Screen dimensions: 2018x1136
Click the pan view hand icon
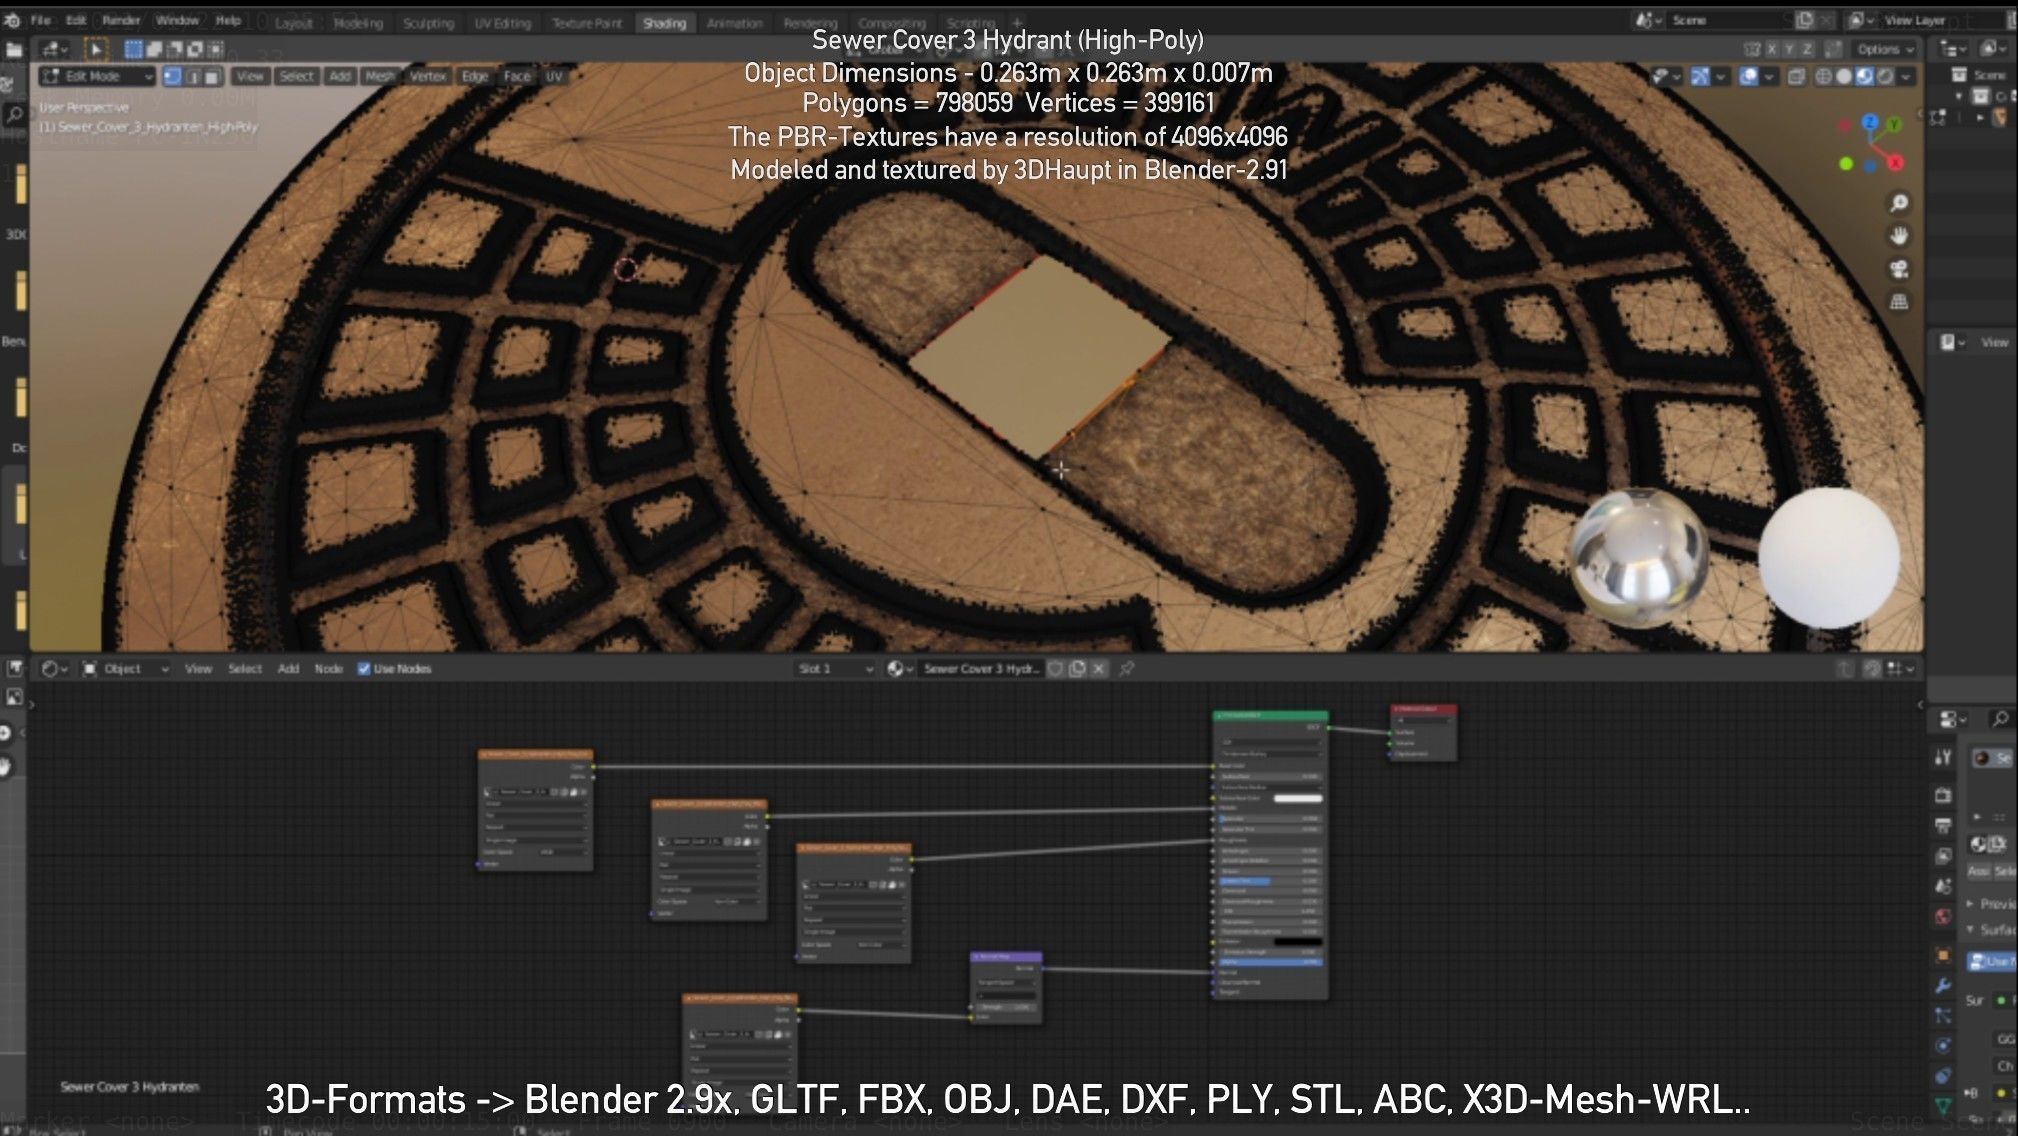[1899, 236]
